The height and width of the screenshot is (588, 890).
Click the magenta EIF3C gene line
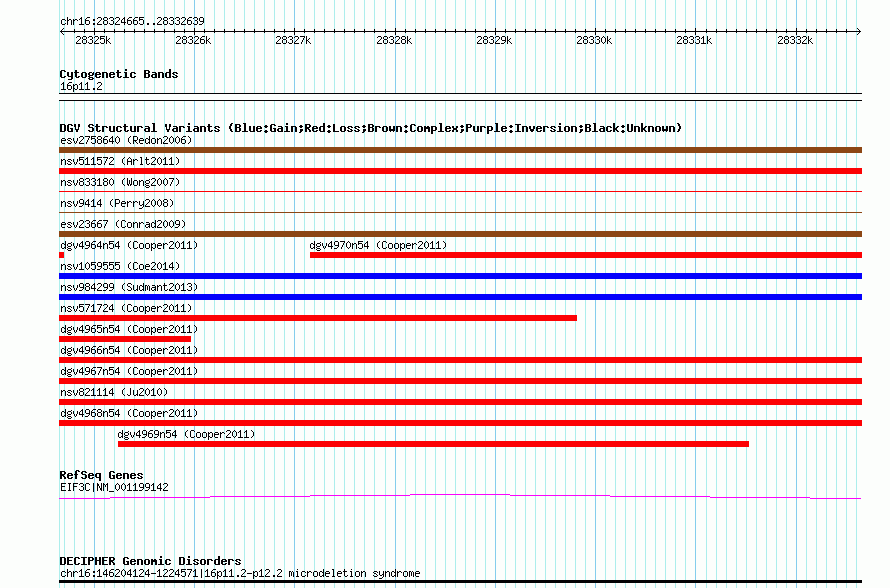click(460, 497)
